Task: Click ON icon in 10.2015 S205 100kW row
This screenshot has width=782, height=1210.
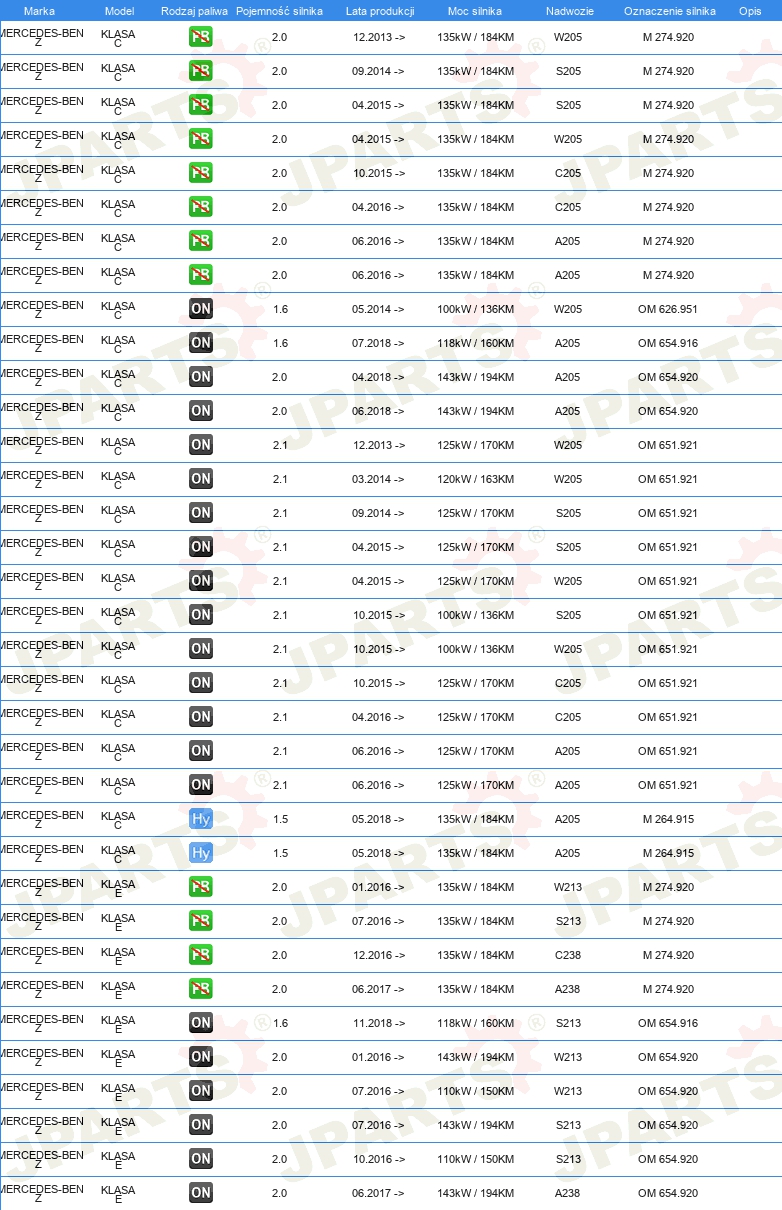Action: [x=201, y=616]
